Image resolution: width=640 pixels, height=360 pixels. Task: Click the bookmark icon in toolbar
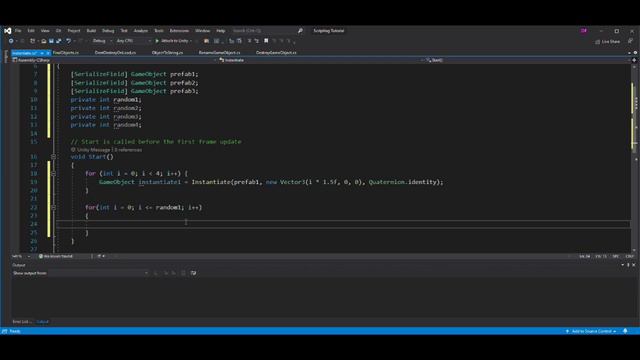click(266, 41)
